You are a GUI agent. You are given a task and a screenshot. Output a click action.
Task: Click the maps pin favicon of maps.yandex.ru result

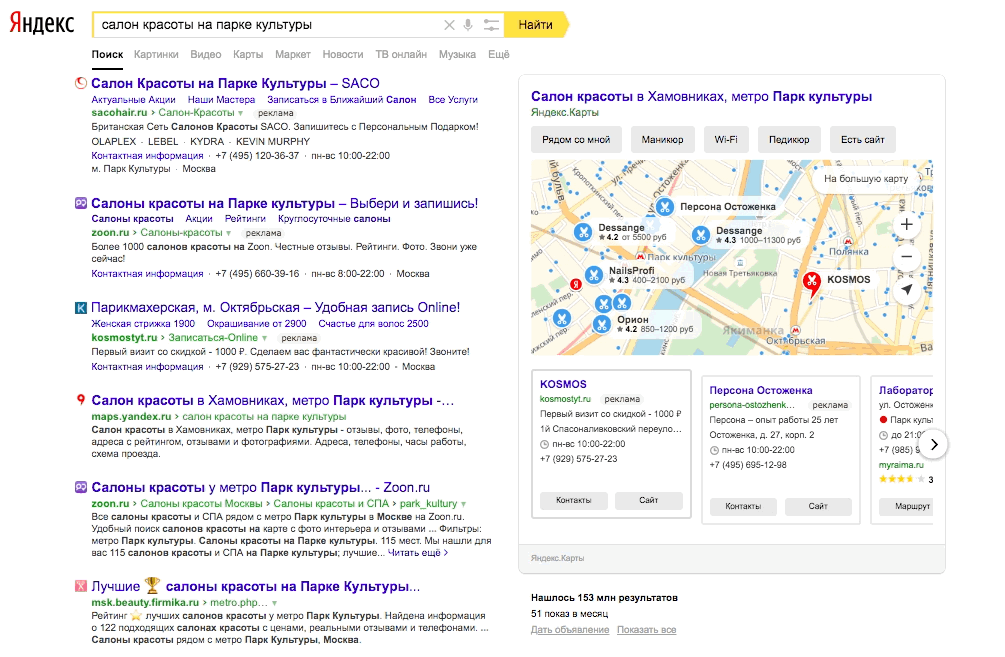click(81, 400)
